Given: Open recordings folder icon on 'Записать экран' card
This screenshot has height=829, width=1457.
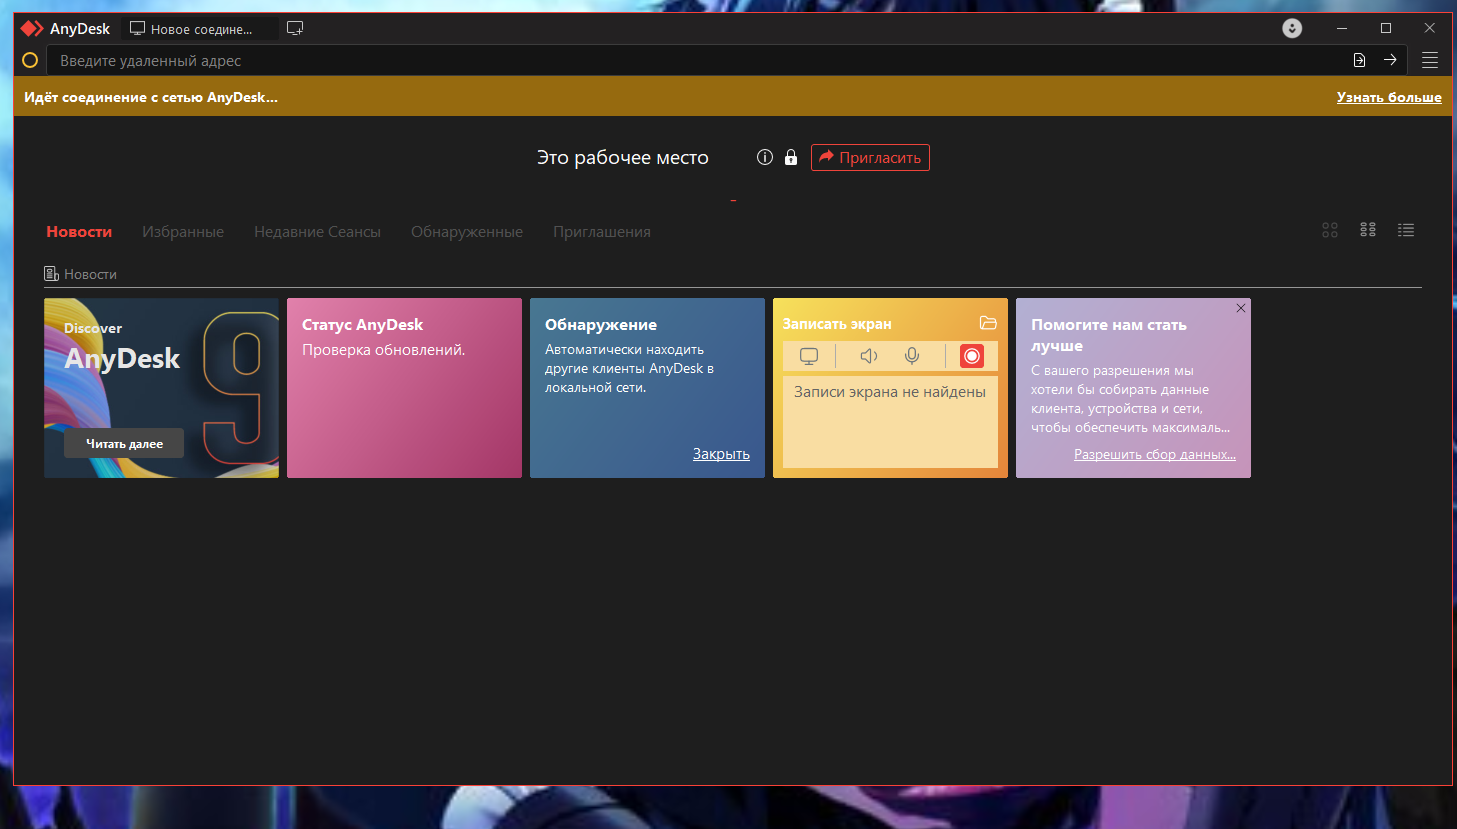Looking at the screenshot, I should [988, 323].
